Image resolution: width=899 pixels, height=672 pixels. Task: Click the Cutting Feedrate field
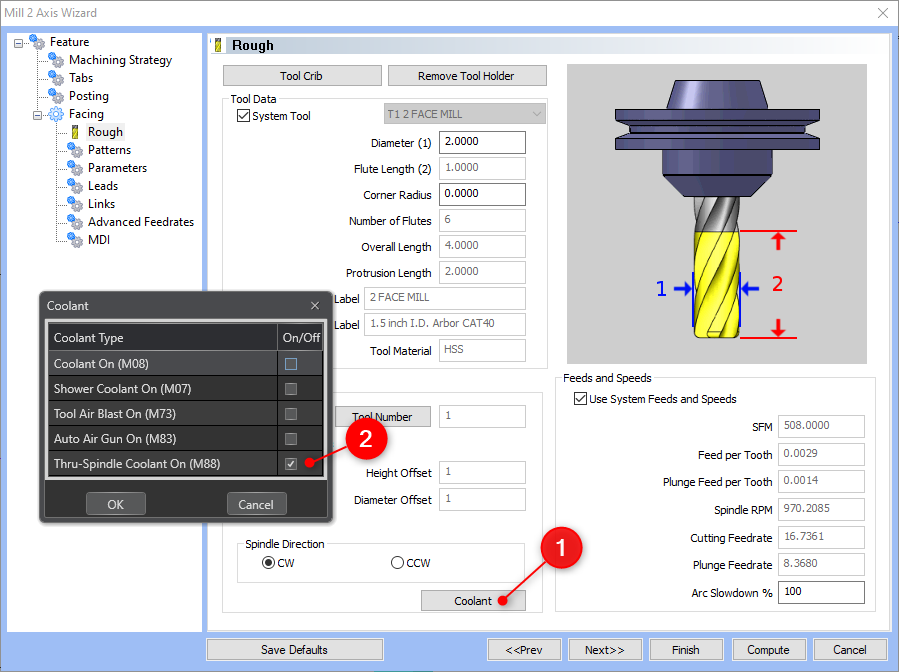(x=821, y=537)
